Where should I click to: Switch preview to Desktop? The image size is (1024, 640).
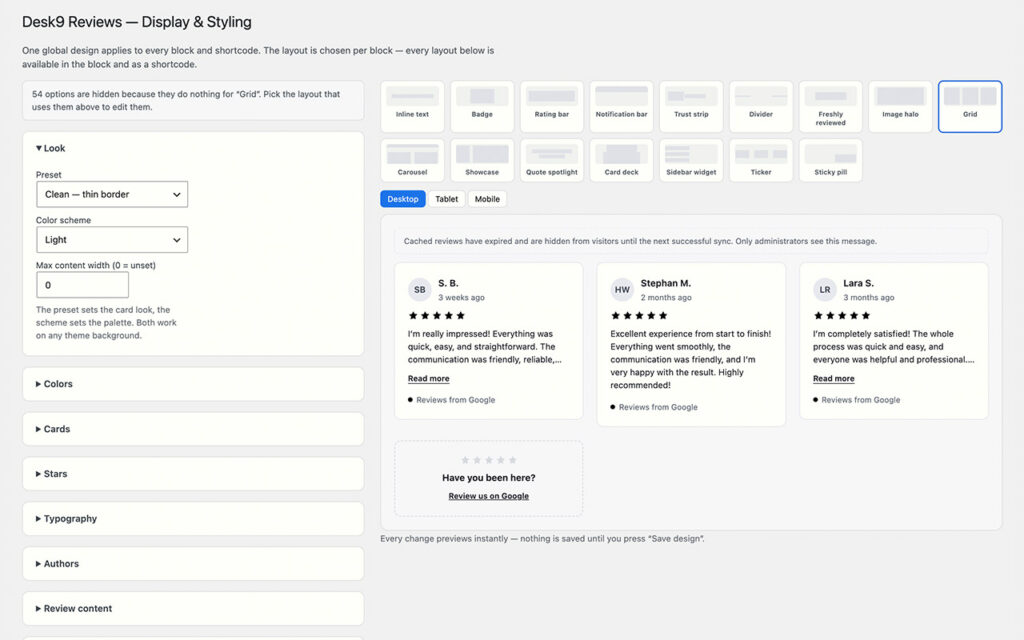403,199
